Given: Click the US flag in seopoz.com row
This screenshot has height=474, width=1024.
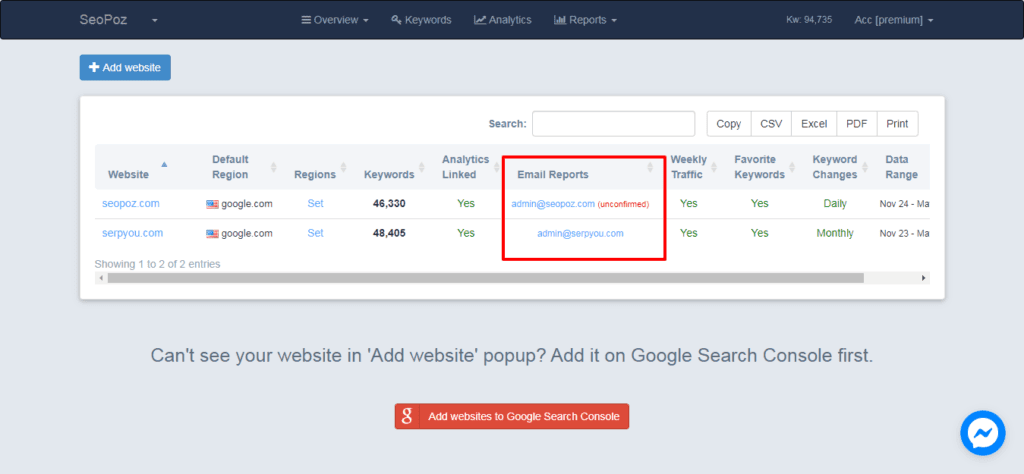Looking at the screenshot, I should (x=212, y=204).
